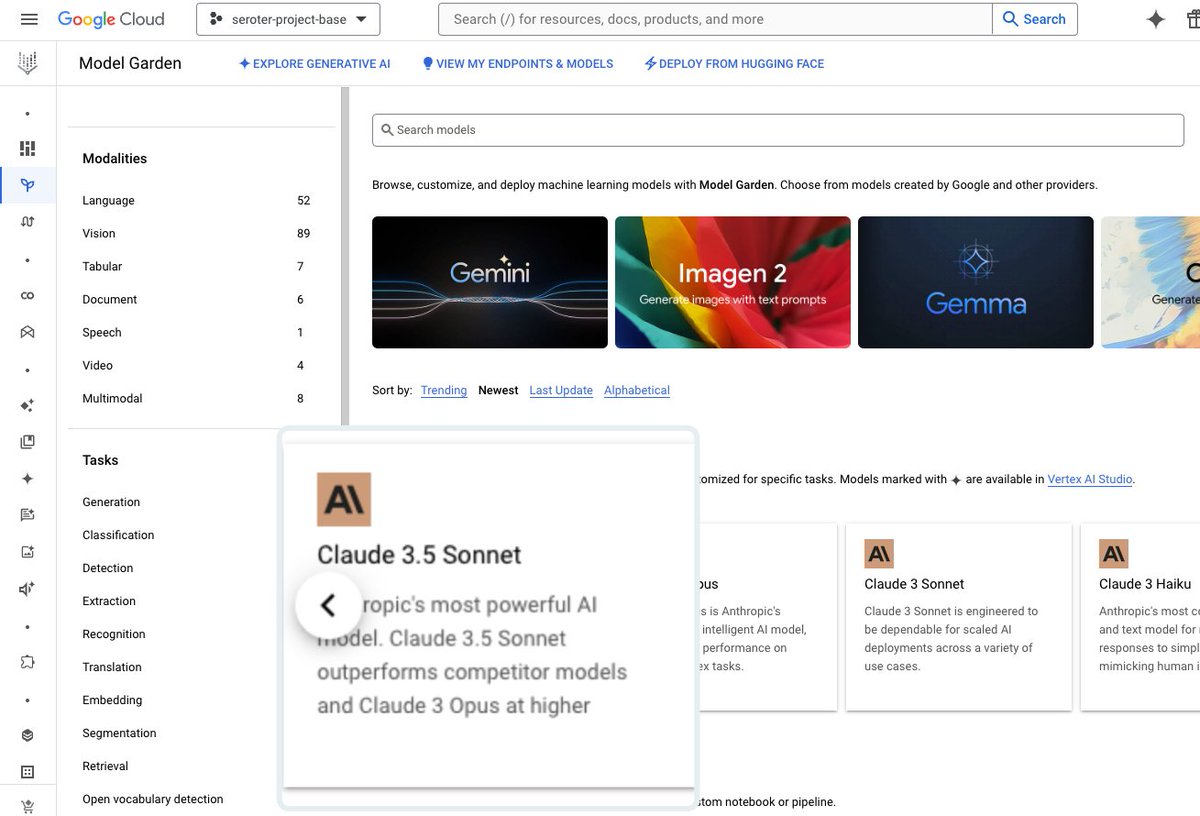
Task: Click the blue Search button
Action: click(1035, 19)
